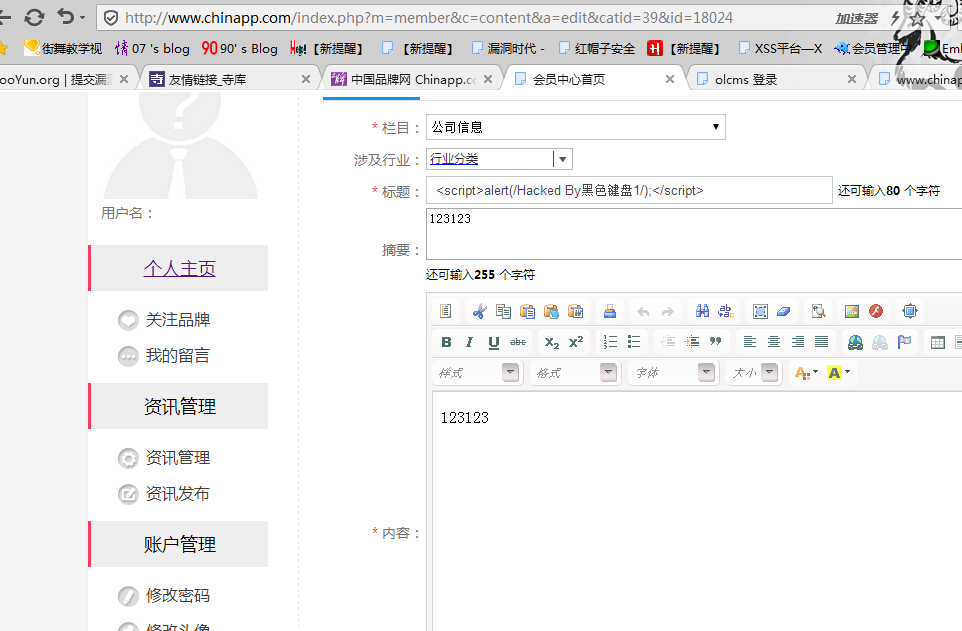Open Replace tool in editor
This screenshot has height=631, width=962.
click(726, 311)
